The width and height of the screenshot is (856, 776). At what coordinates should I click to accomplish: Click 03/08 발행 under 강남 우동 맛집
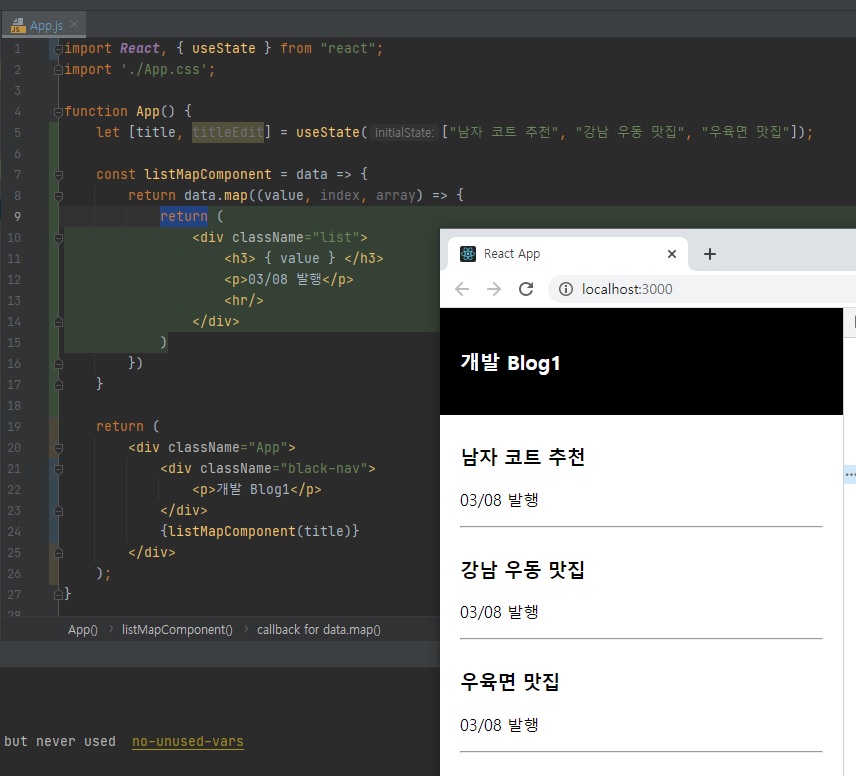499,612
